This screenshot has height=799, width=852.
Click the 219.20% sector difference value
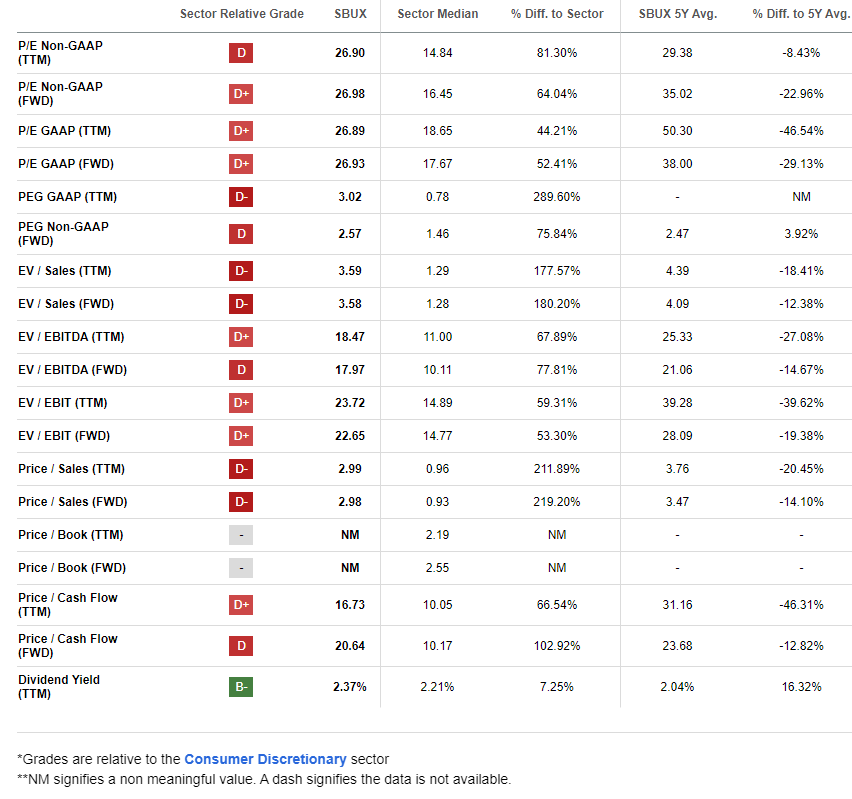(x=557, y=502)
